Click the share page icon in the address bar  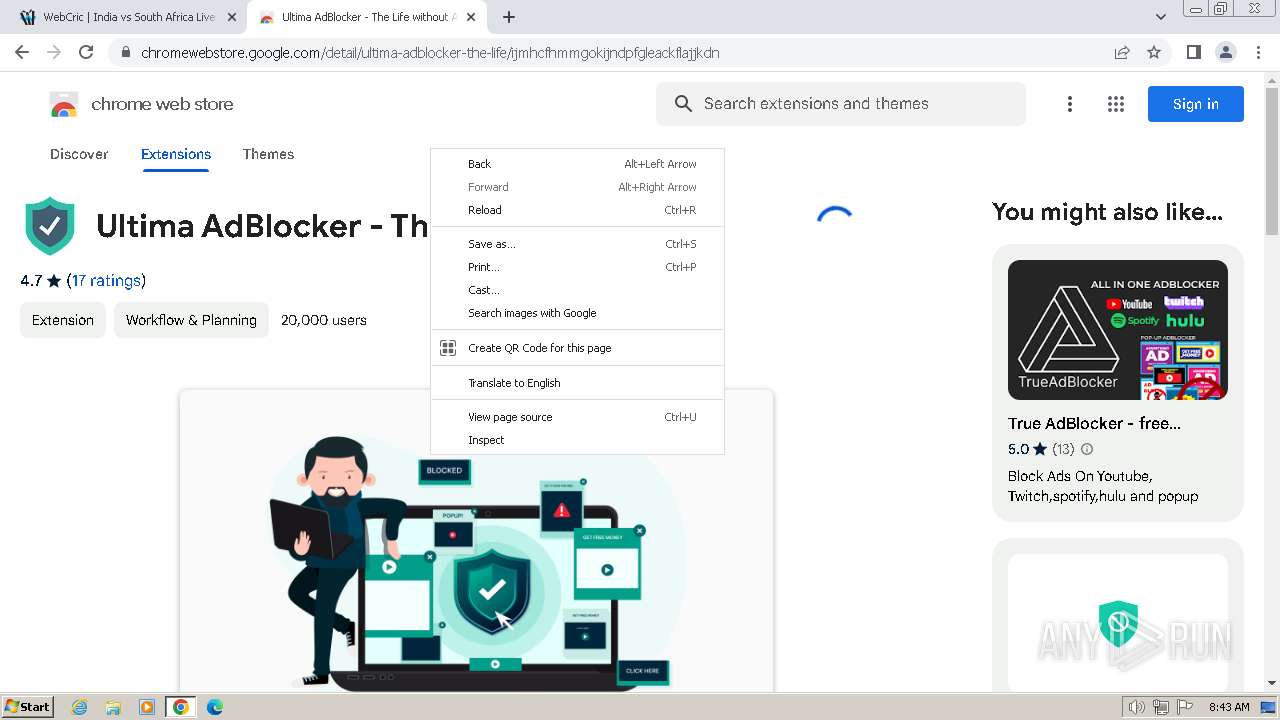point(1122,53)
